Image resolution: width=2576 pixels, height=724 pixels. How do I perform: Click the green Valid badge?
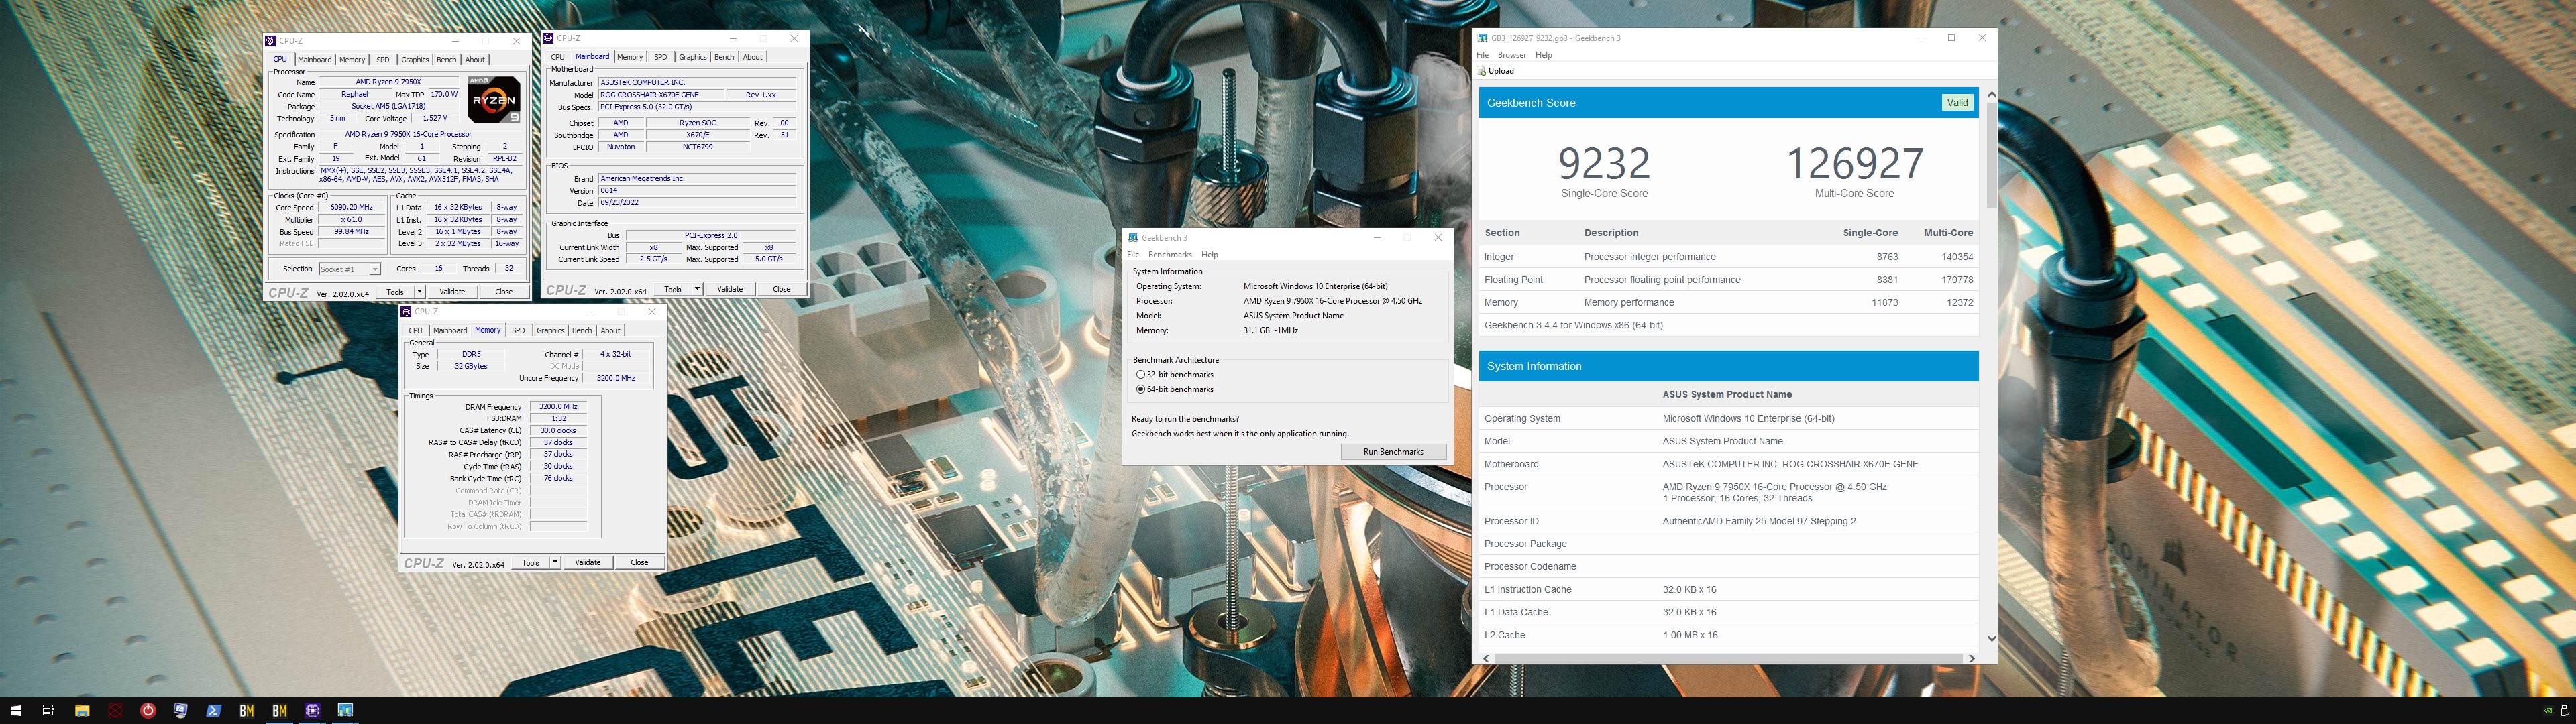coord(1957,103)
